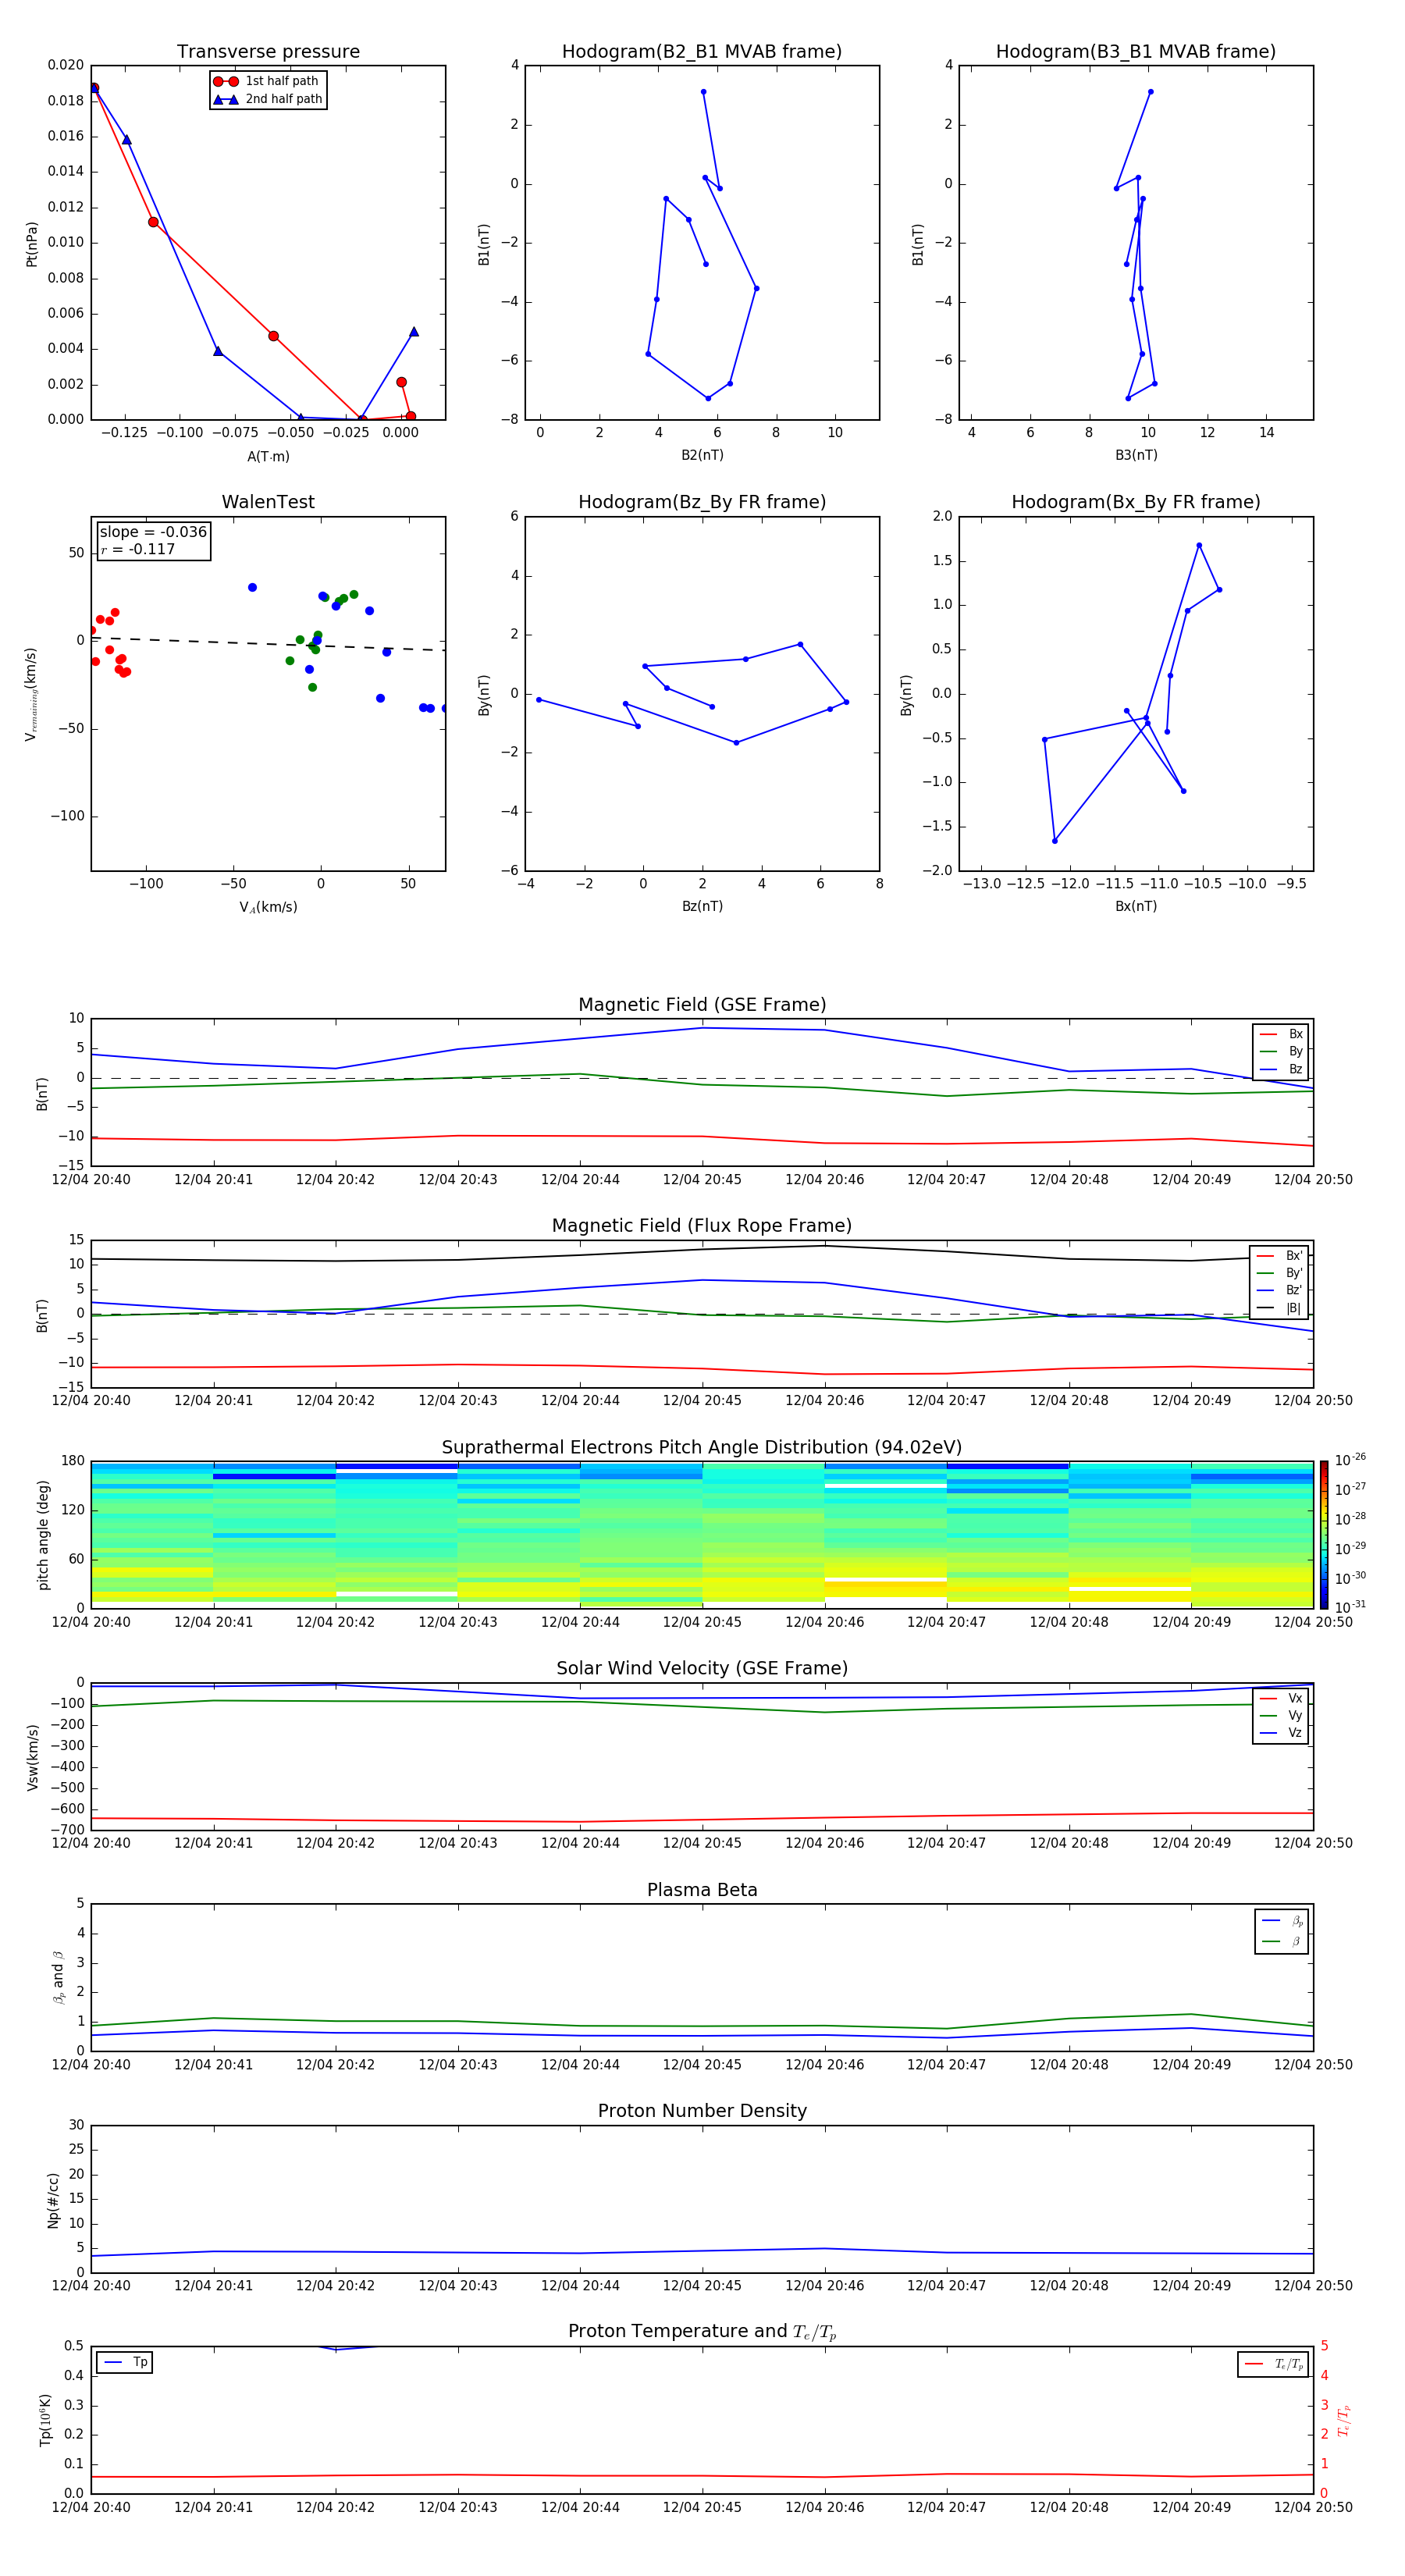Click the 'r = -0.117' annotation

(x=138, y=549)
